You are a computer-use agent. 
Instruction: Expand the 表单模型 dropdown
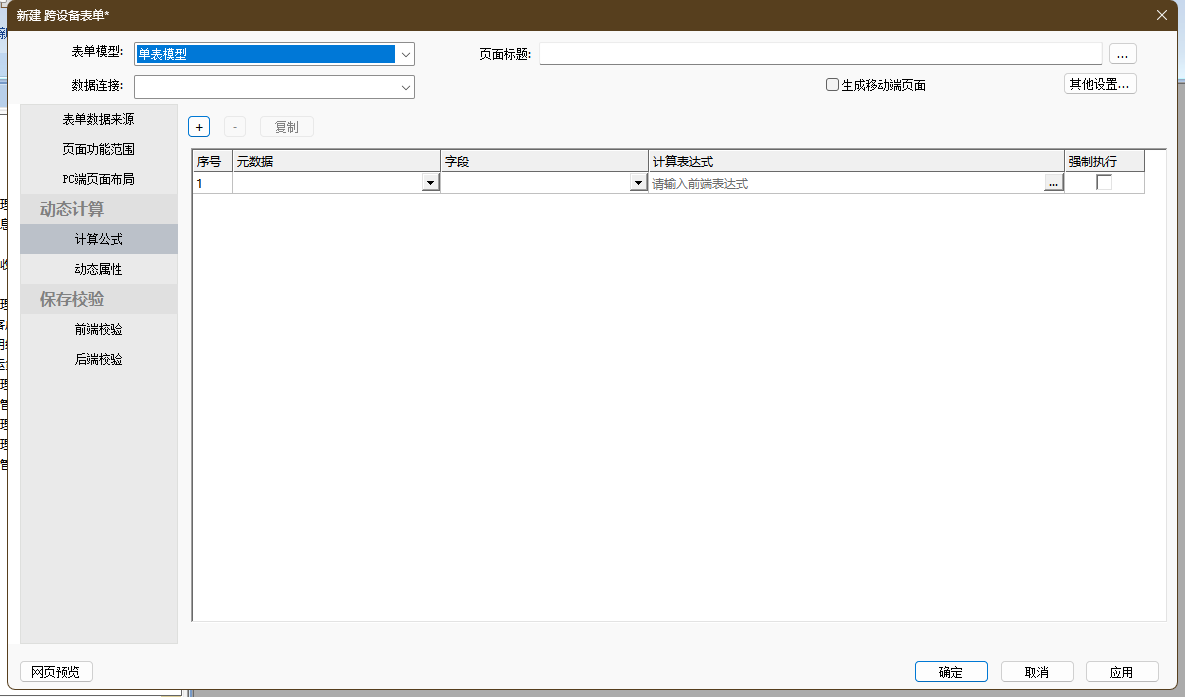coord(405,54)
